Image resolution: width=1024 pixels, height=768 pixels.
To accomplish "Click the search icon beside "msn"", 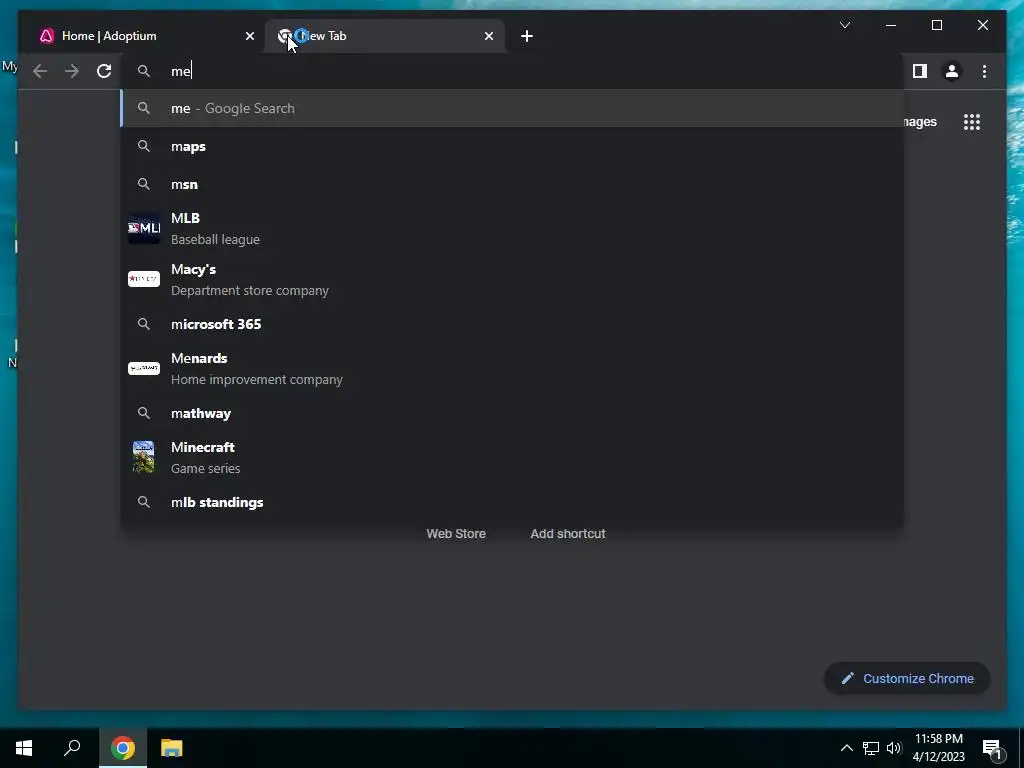I will point(144,184).
